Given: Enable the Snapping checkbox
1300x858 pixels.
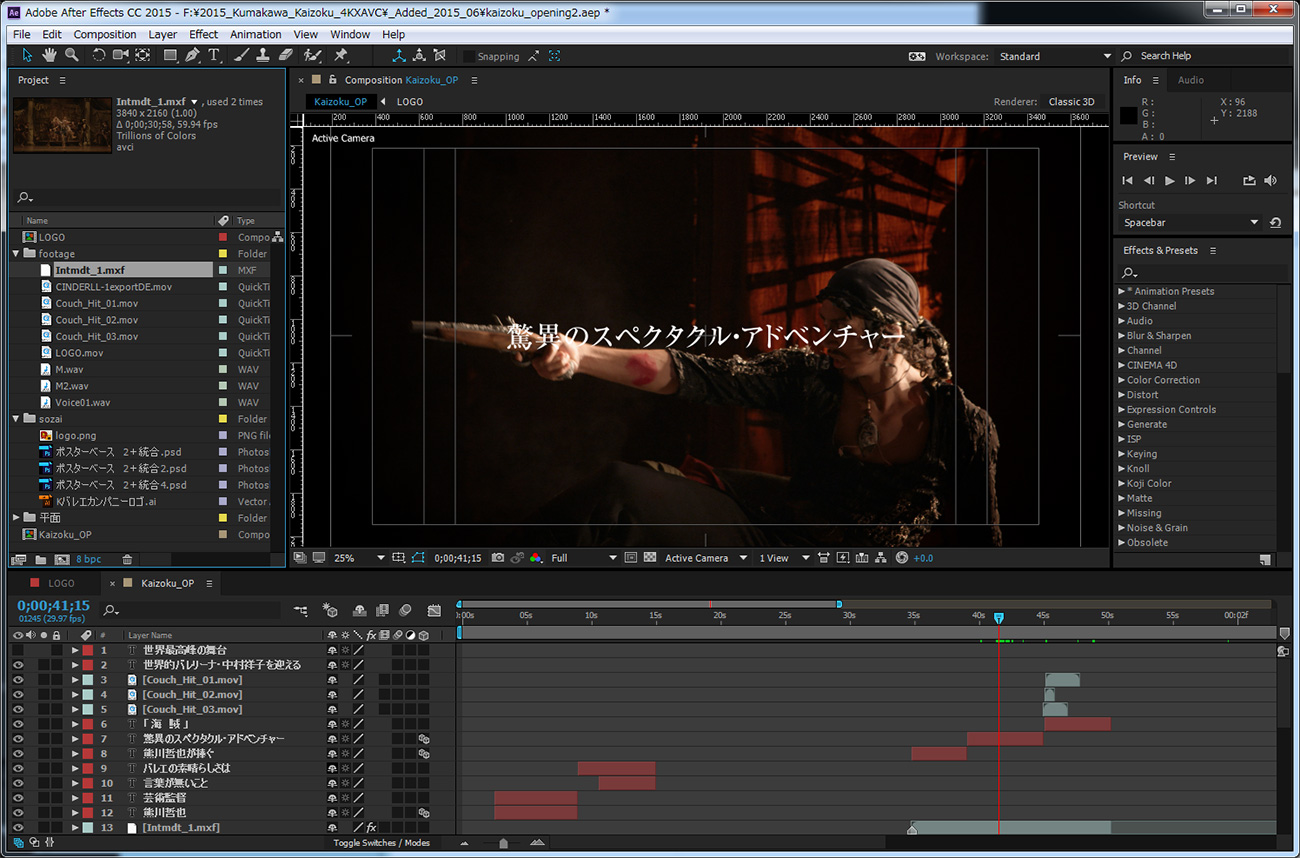Looking at the screenshot, I should coord(470,57).
